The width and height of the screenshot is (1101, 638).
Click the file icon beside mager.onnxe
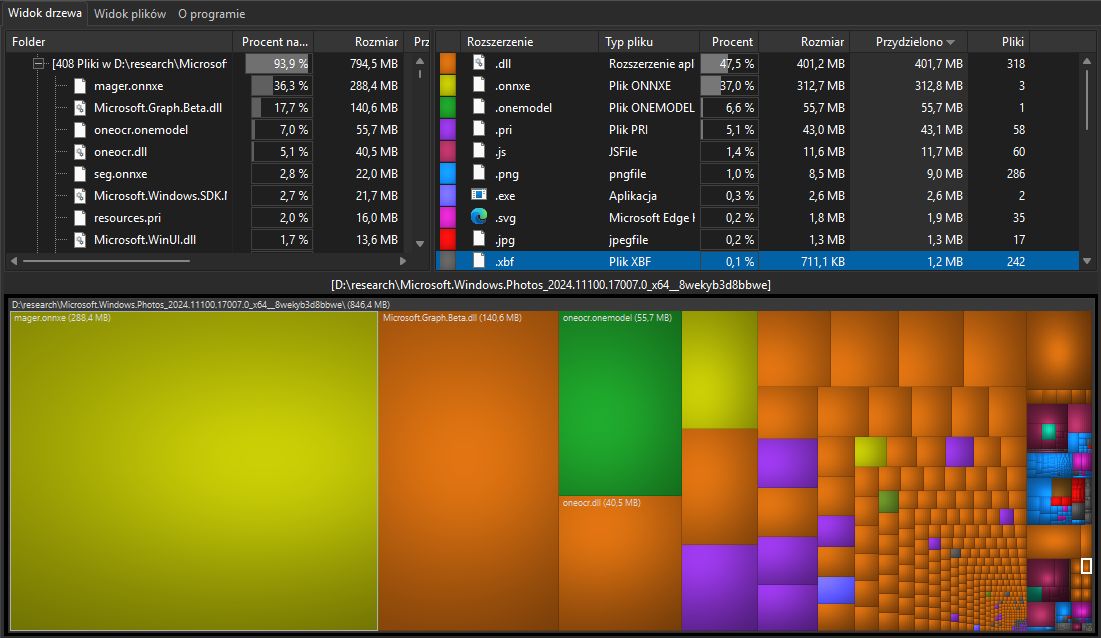[80, 86]
